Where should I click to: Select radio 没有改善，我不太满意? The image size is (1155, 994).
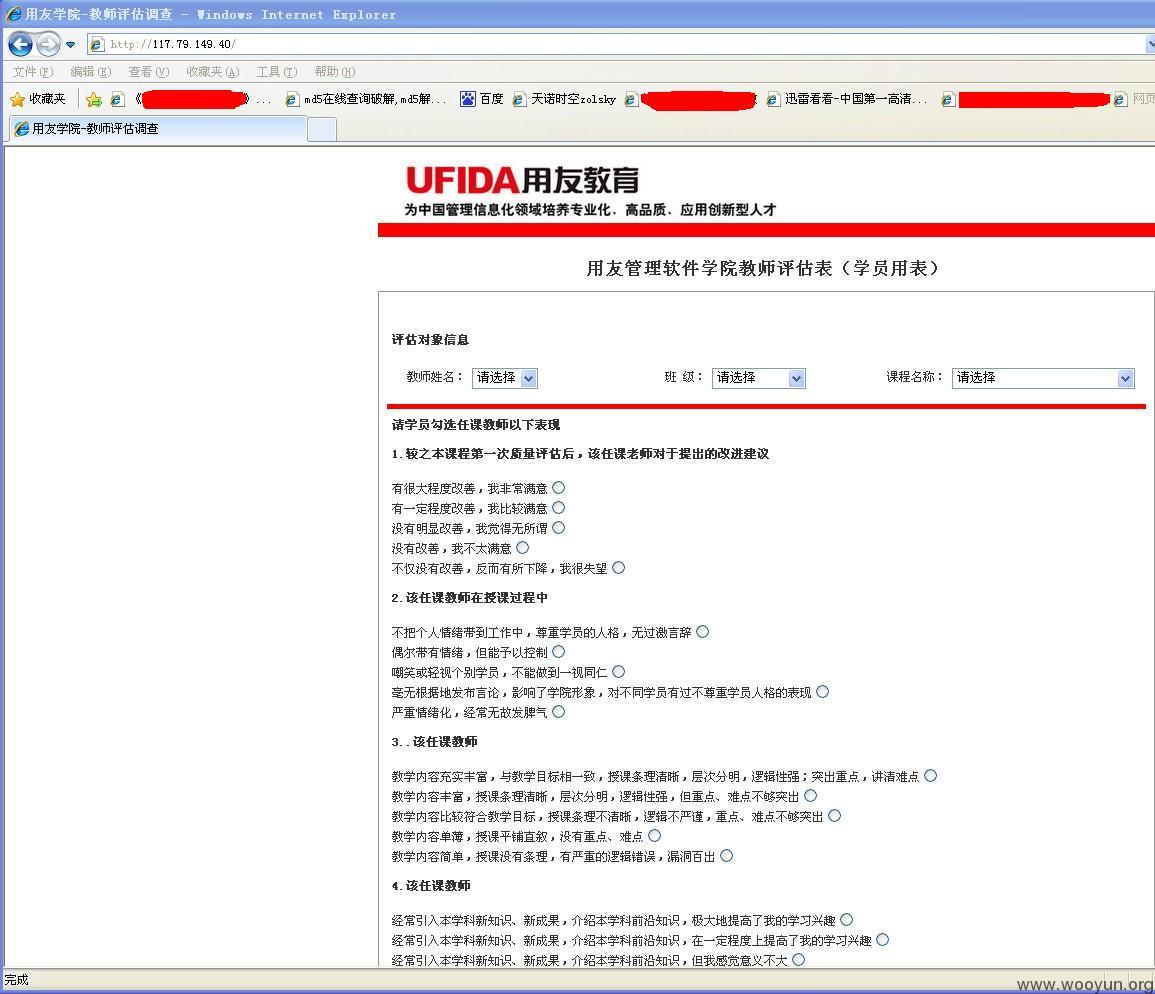(522, 547)
